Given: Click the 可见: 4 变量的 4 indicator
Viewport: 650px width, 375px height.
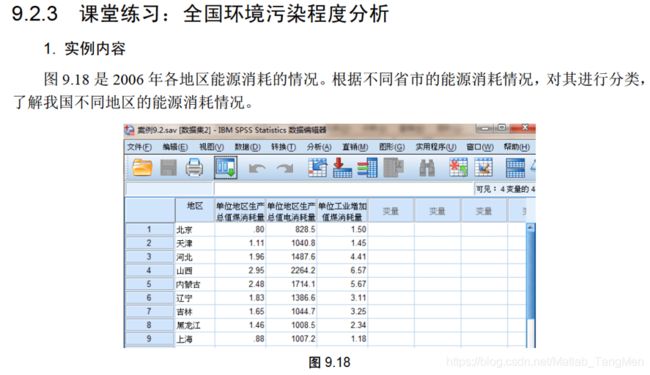Looking at the screenshot, I should tap(505, 189).
